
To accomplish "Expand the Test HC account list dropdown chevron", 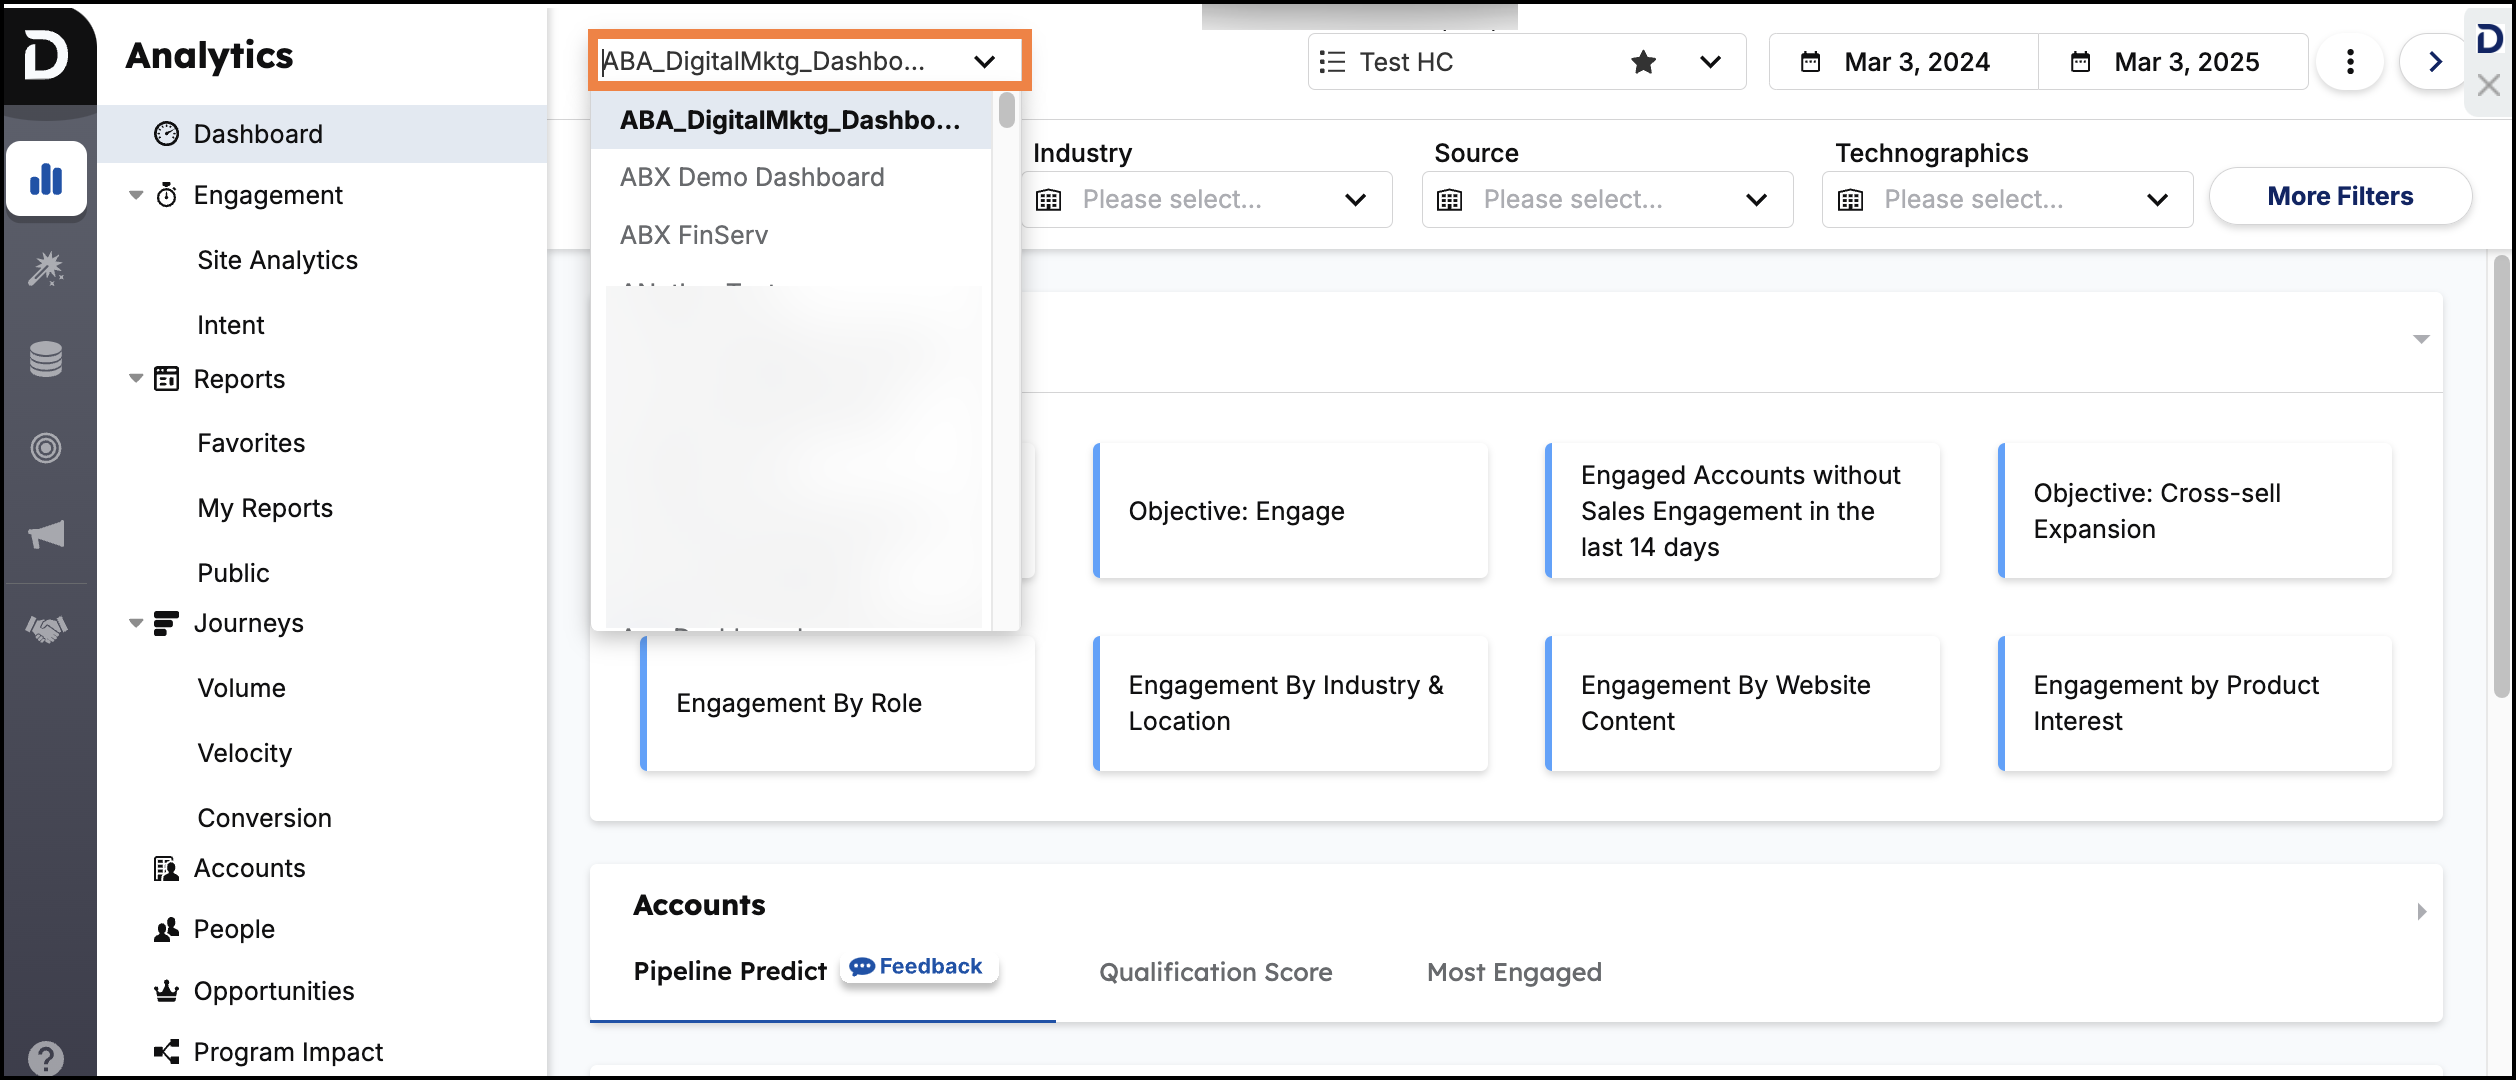I will 1710,62.
